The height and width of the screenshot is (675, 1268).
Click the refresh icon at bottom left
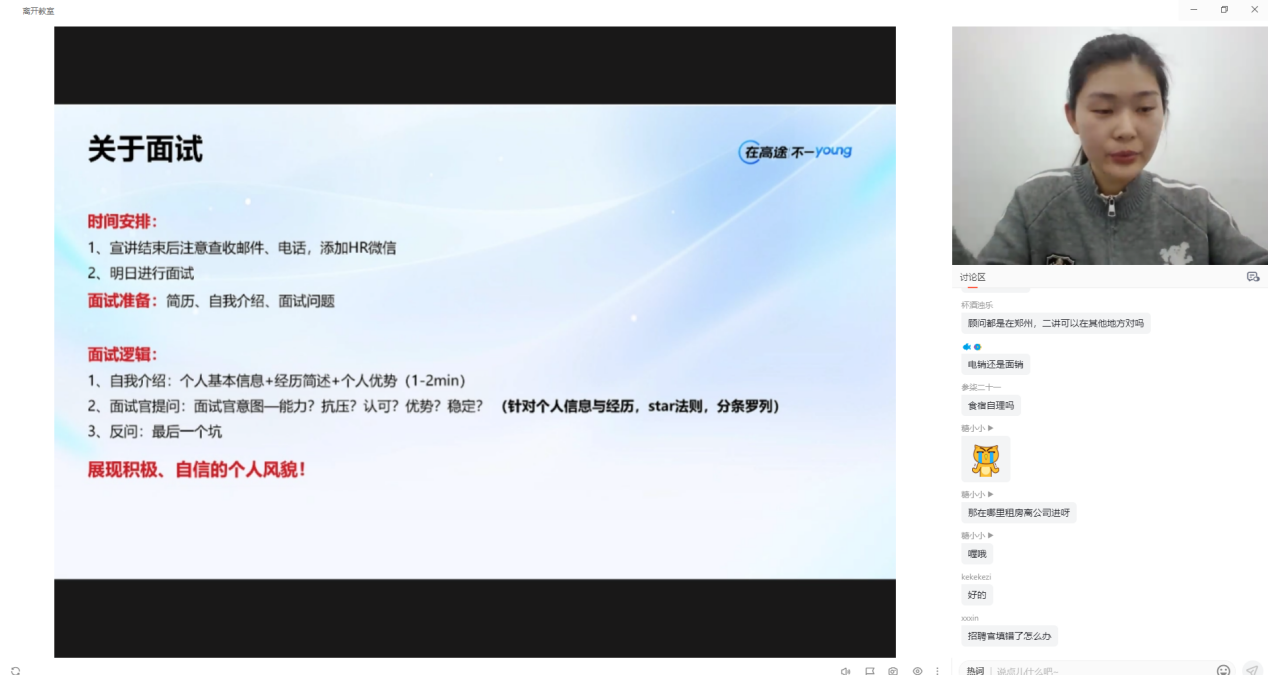[15, 671]
